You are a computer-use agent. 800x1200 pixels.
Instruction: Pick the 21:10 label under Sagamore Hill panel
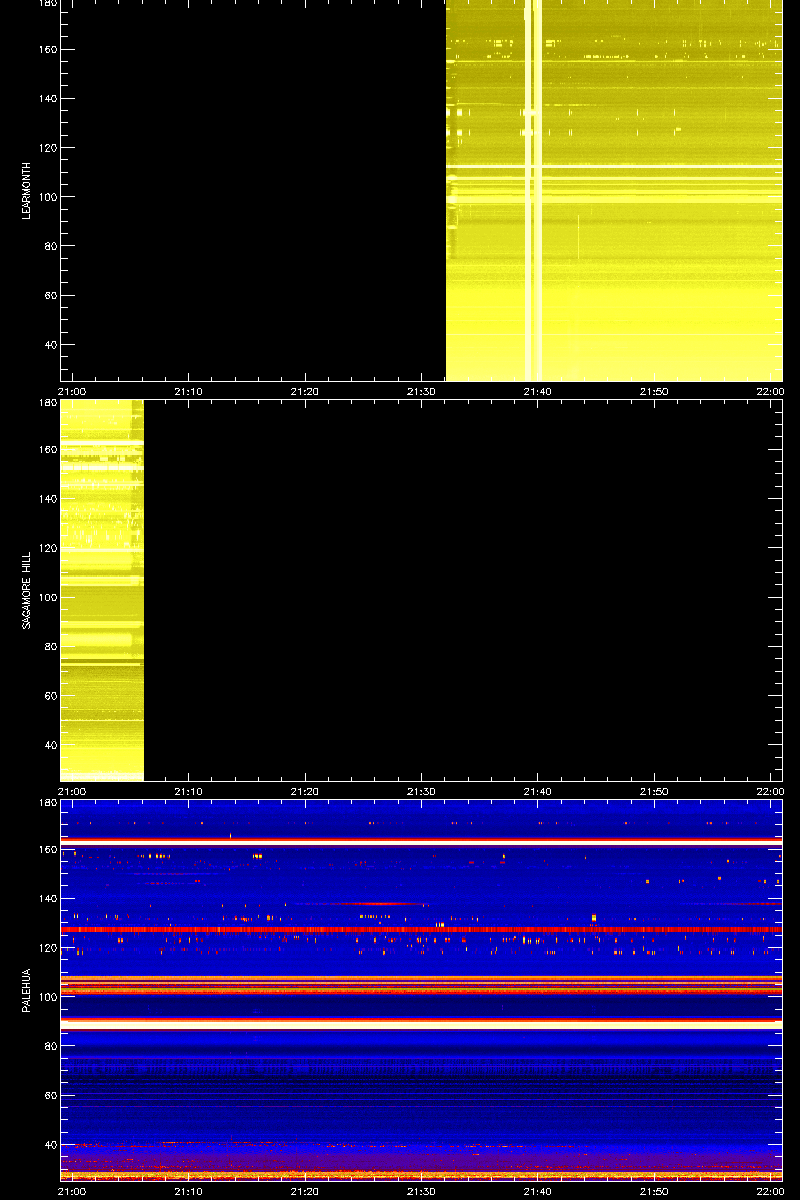point(189,791)
